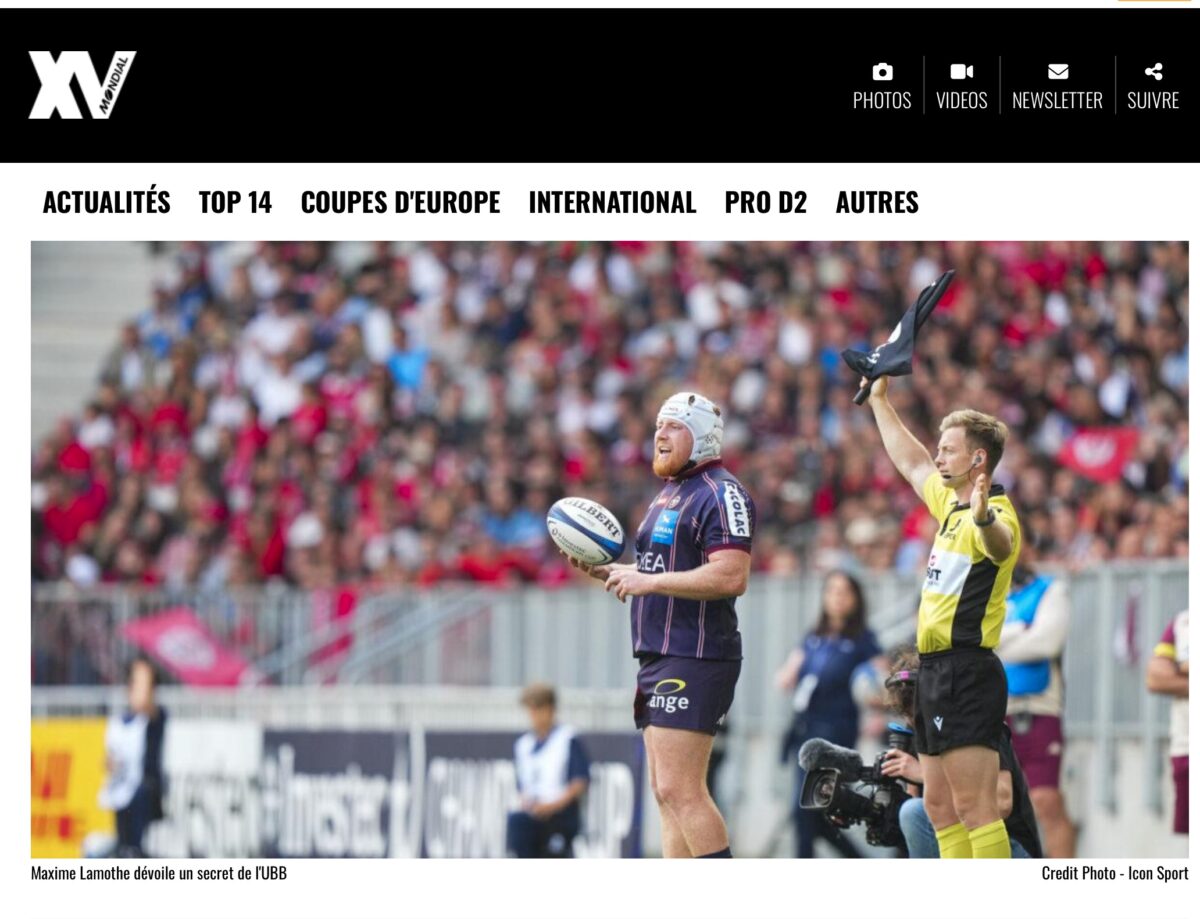
Task: Click the camera Photos icon
Action: pyautogui.click(x=882, y=71)
